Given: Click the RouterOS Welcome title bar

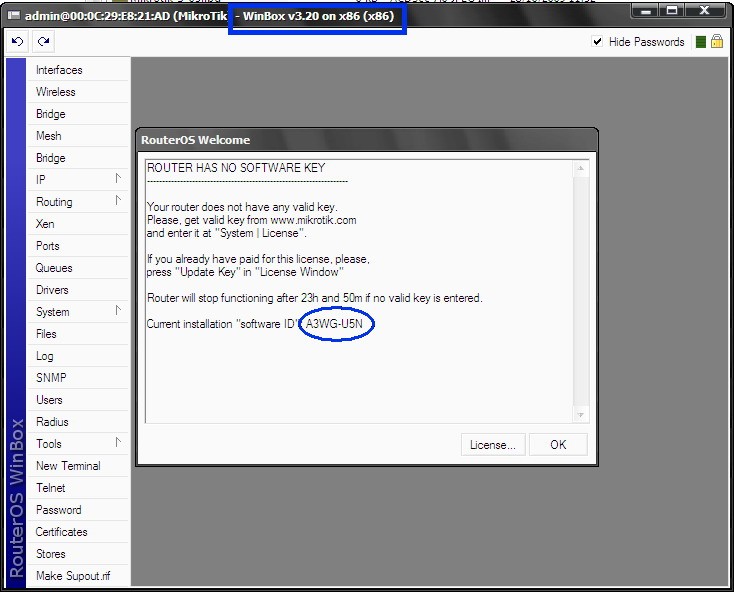Looking at the screenshot, I should coord(367,140).
